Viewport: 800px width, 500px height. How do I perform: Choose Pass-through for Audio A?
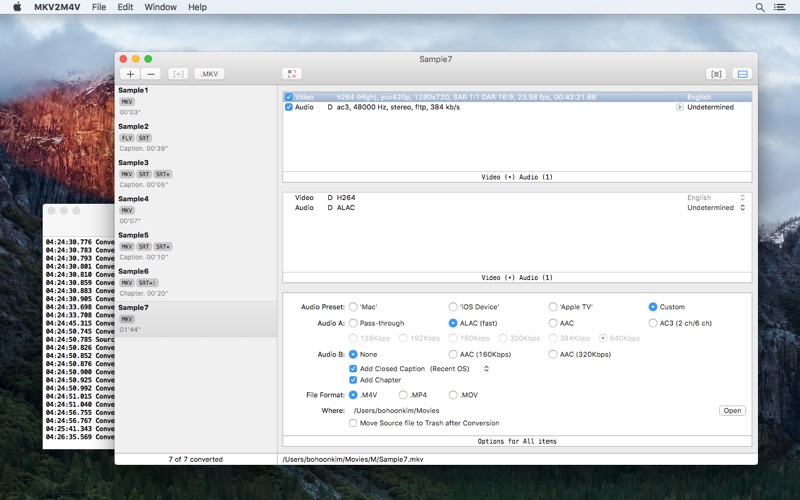pyautogui.click(x=353, y=323)
